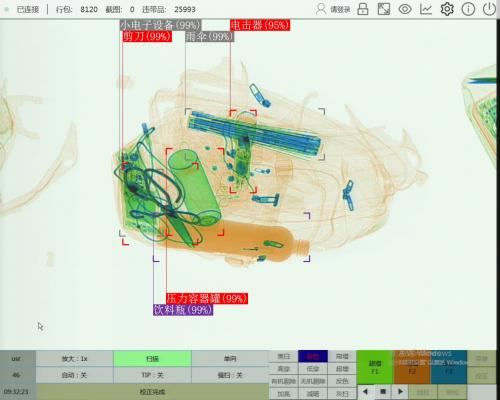
Task: Click the conveyor reverse left arrow
Action: tap(365, 391)
